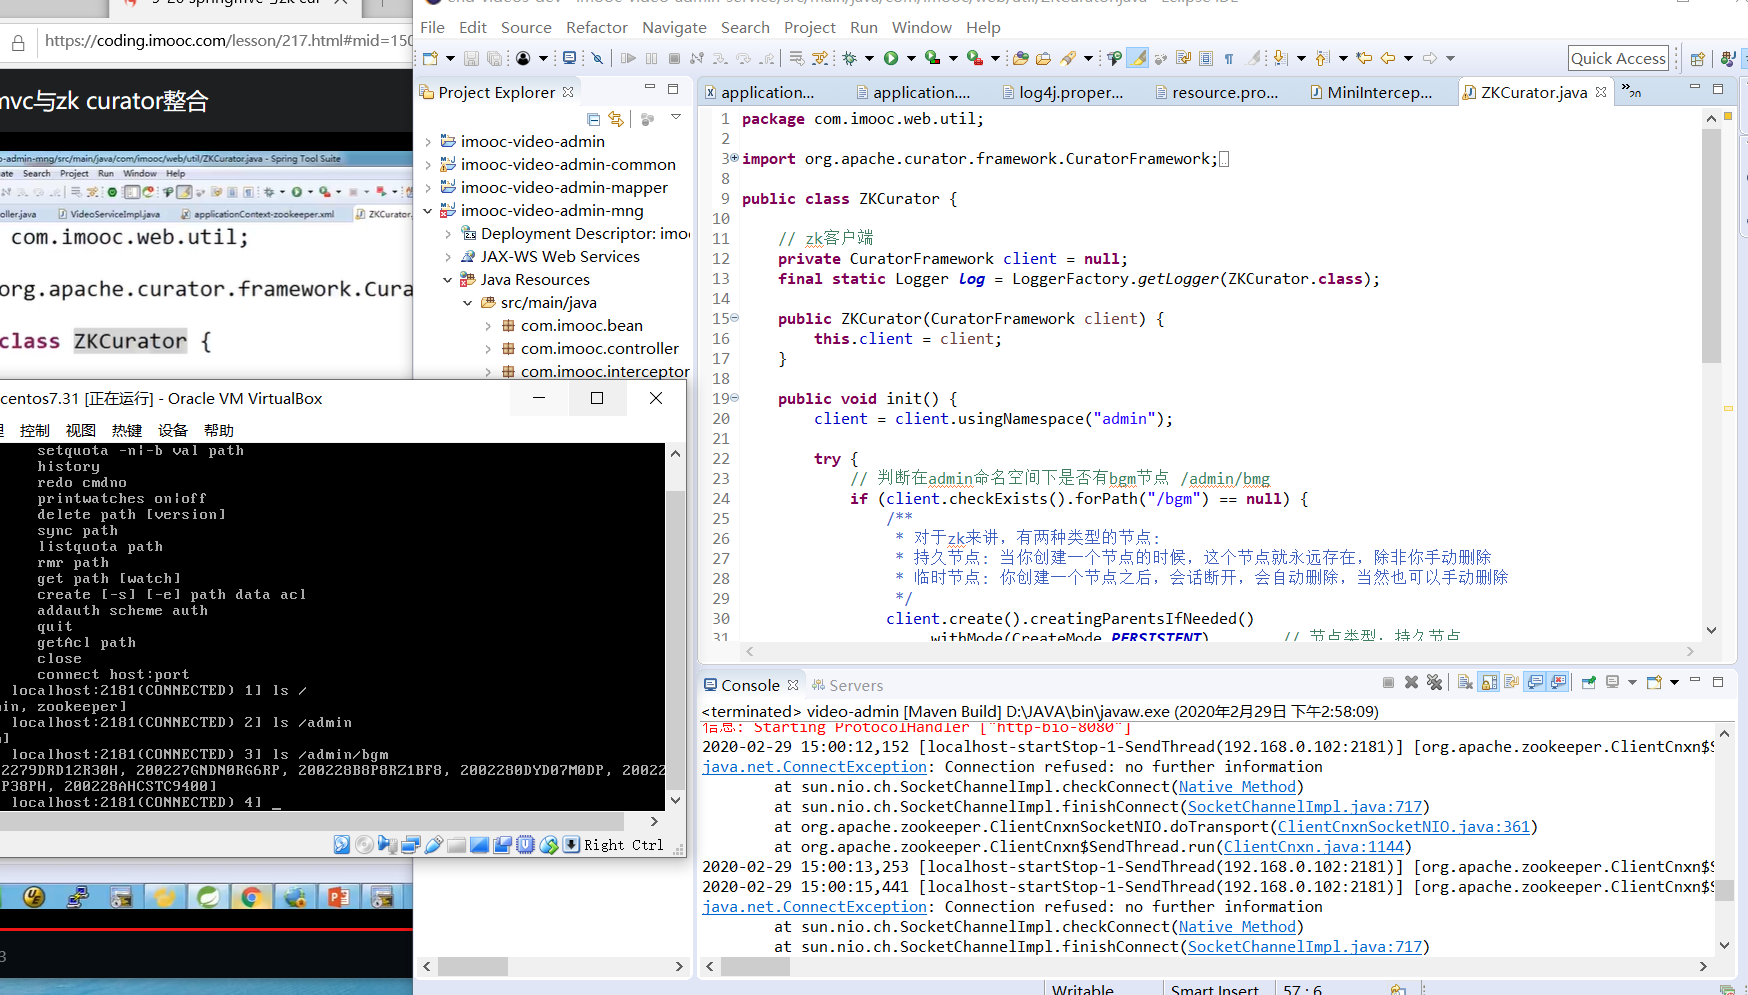The width and height of the screenshot is (1748, 995).
Task: Open Project Explorer View Menu dropdown
Action: [x=676, y=118]
